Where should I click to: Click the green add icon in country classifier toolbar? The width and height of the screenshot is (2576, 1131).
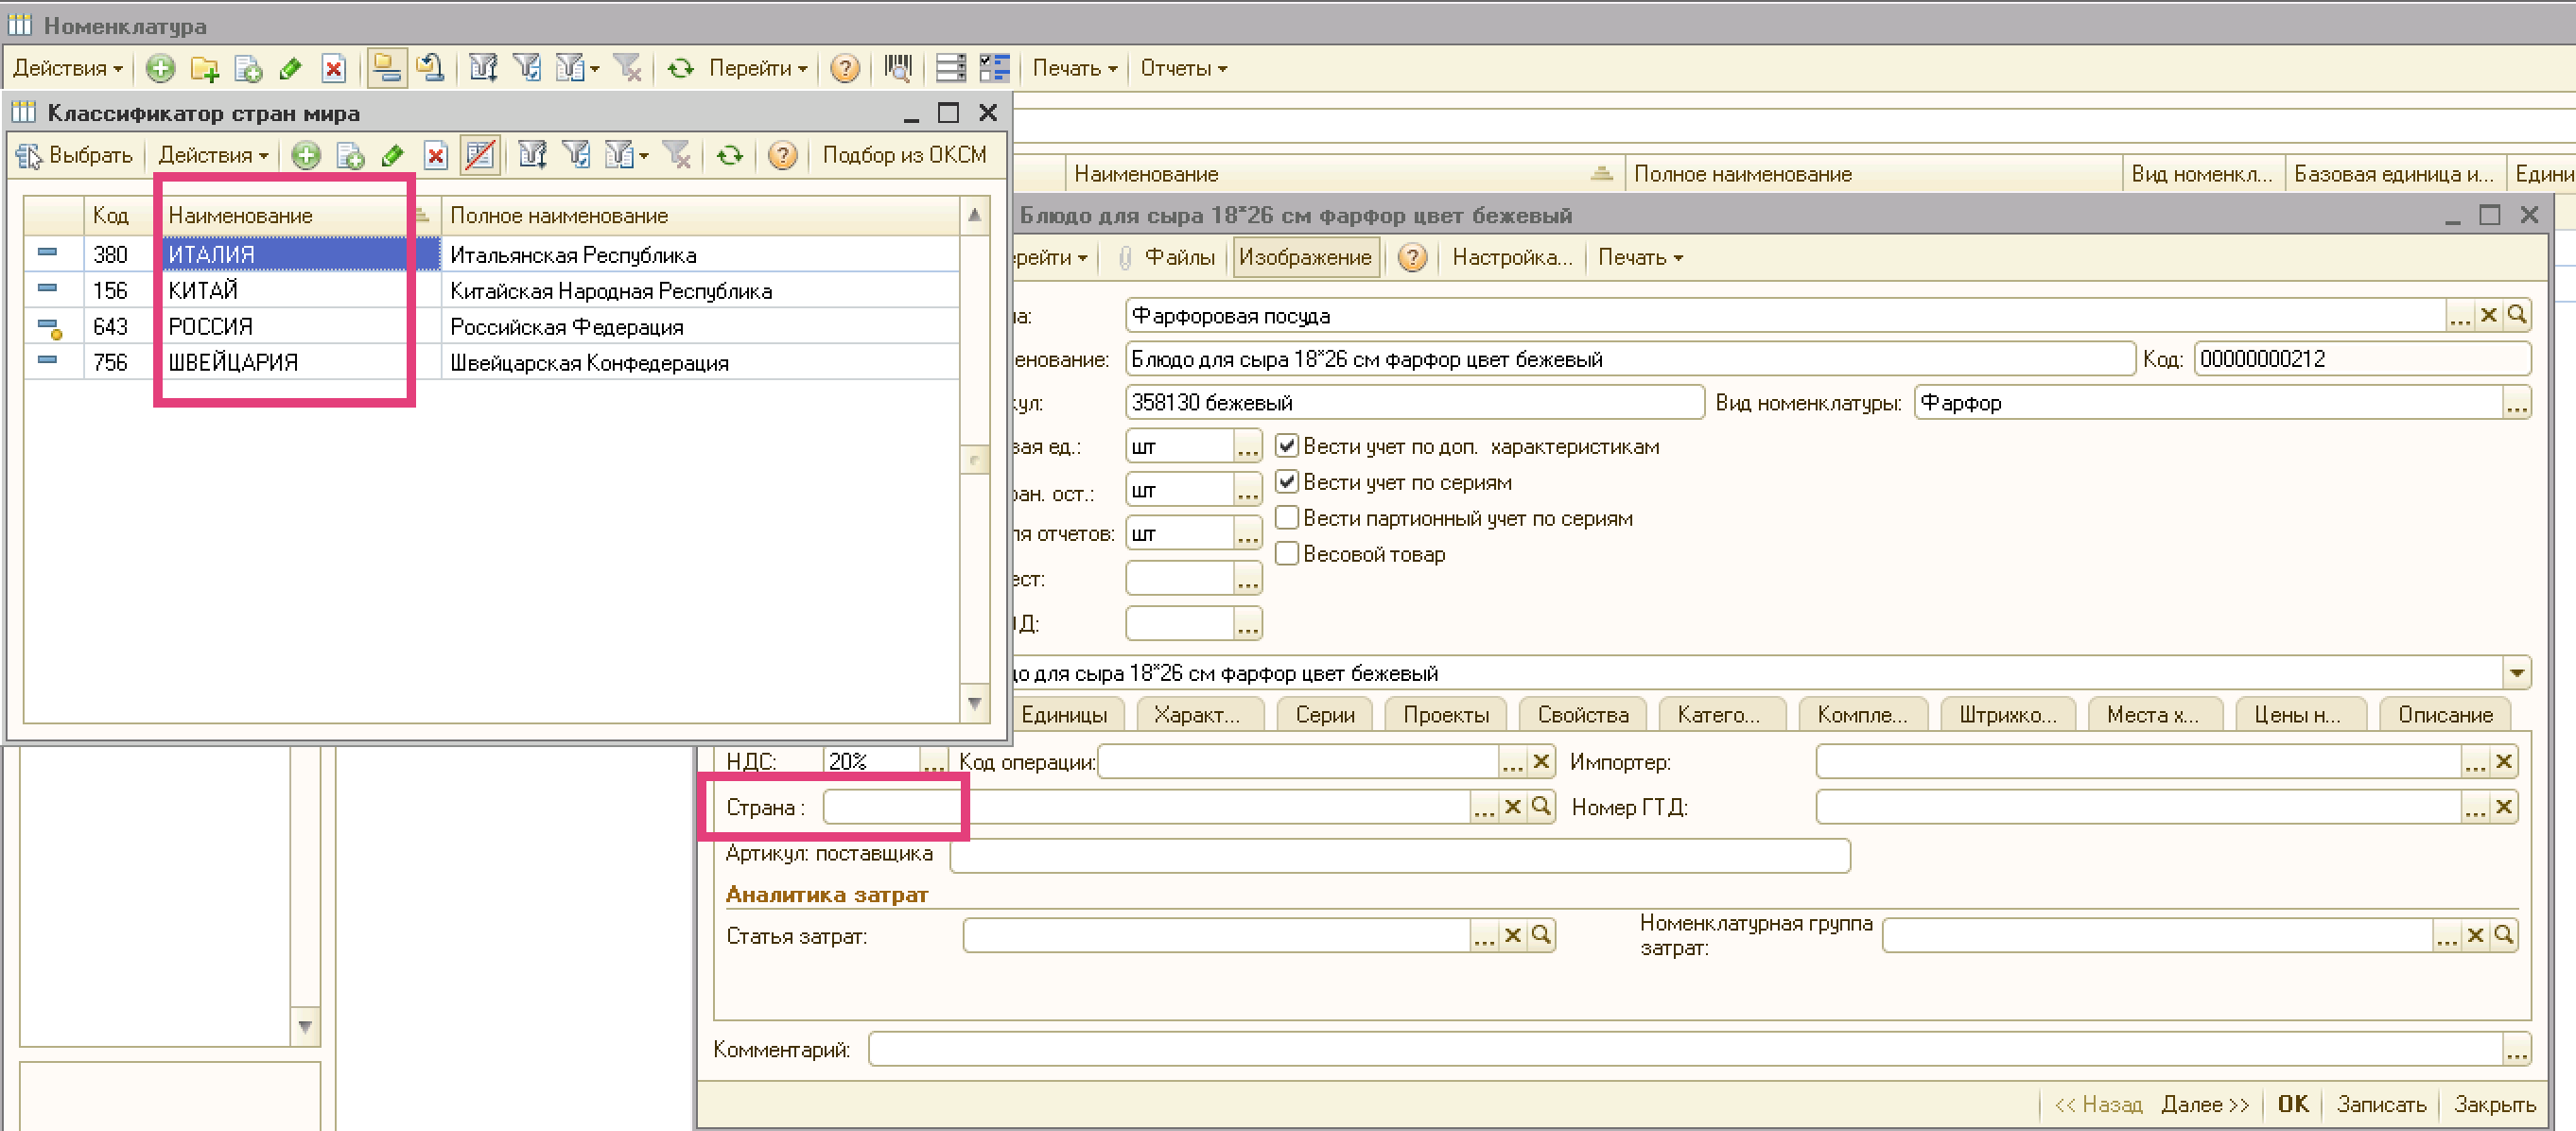(306, 155)
